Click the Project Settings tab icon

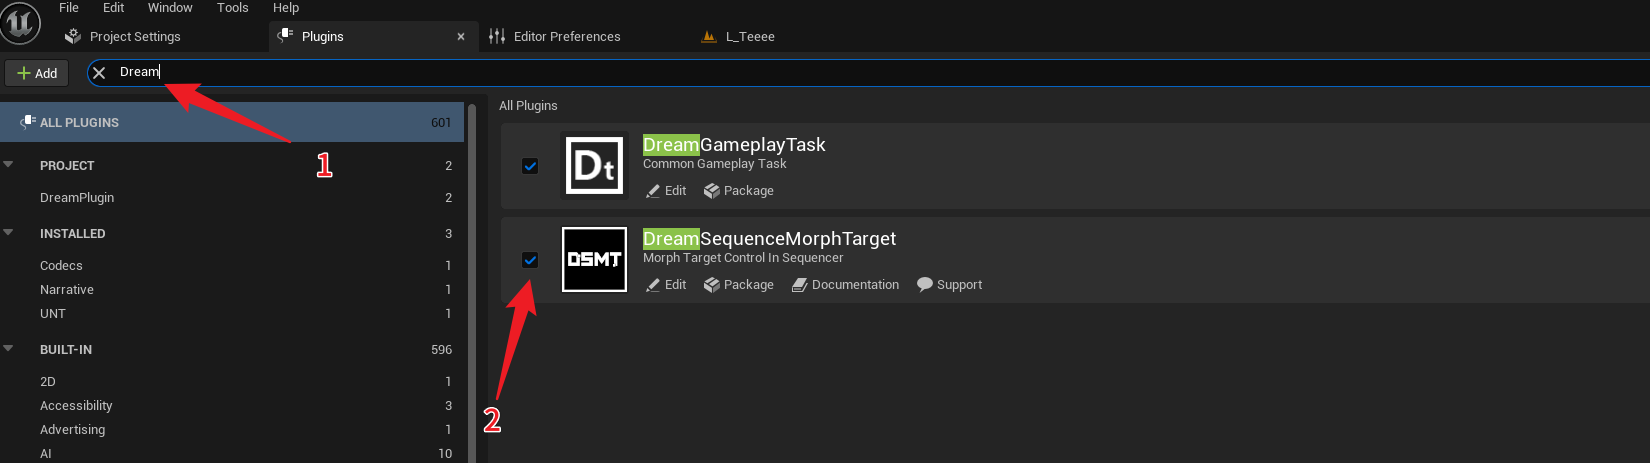72,36
